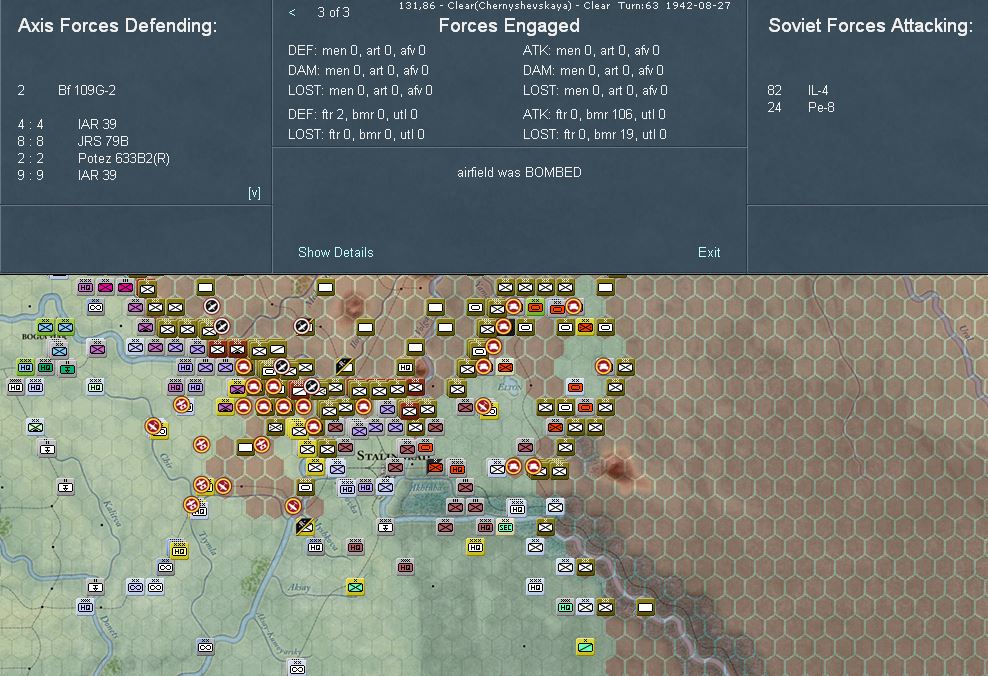Click 'LOST: ftr 0, bmr 19, utl 0' line
The image size is (988, 676).
coord(595,134)
